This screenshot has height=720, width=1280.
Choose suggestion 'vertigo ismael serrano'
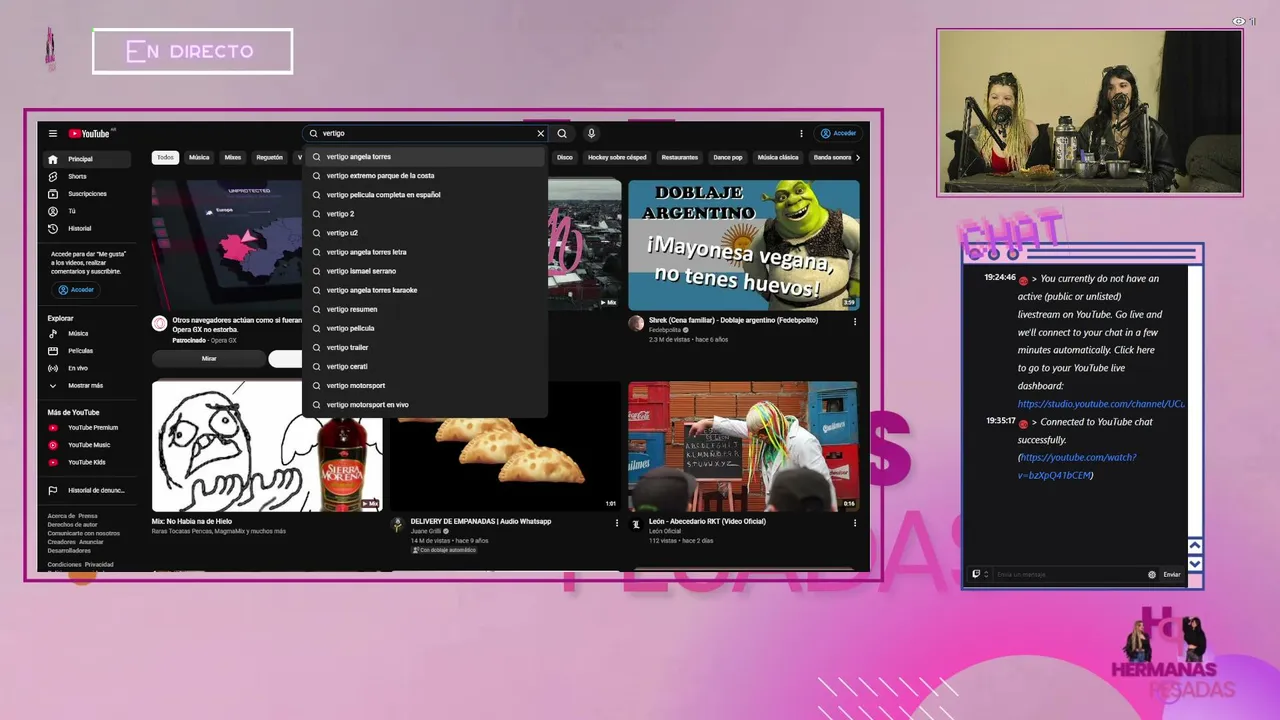pyautogui.click(x=425, y=271)
